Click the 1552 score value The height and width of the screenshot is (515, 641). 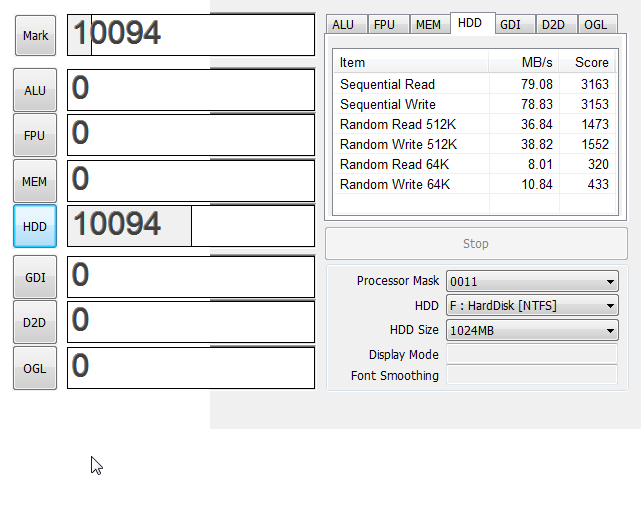595,144
